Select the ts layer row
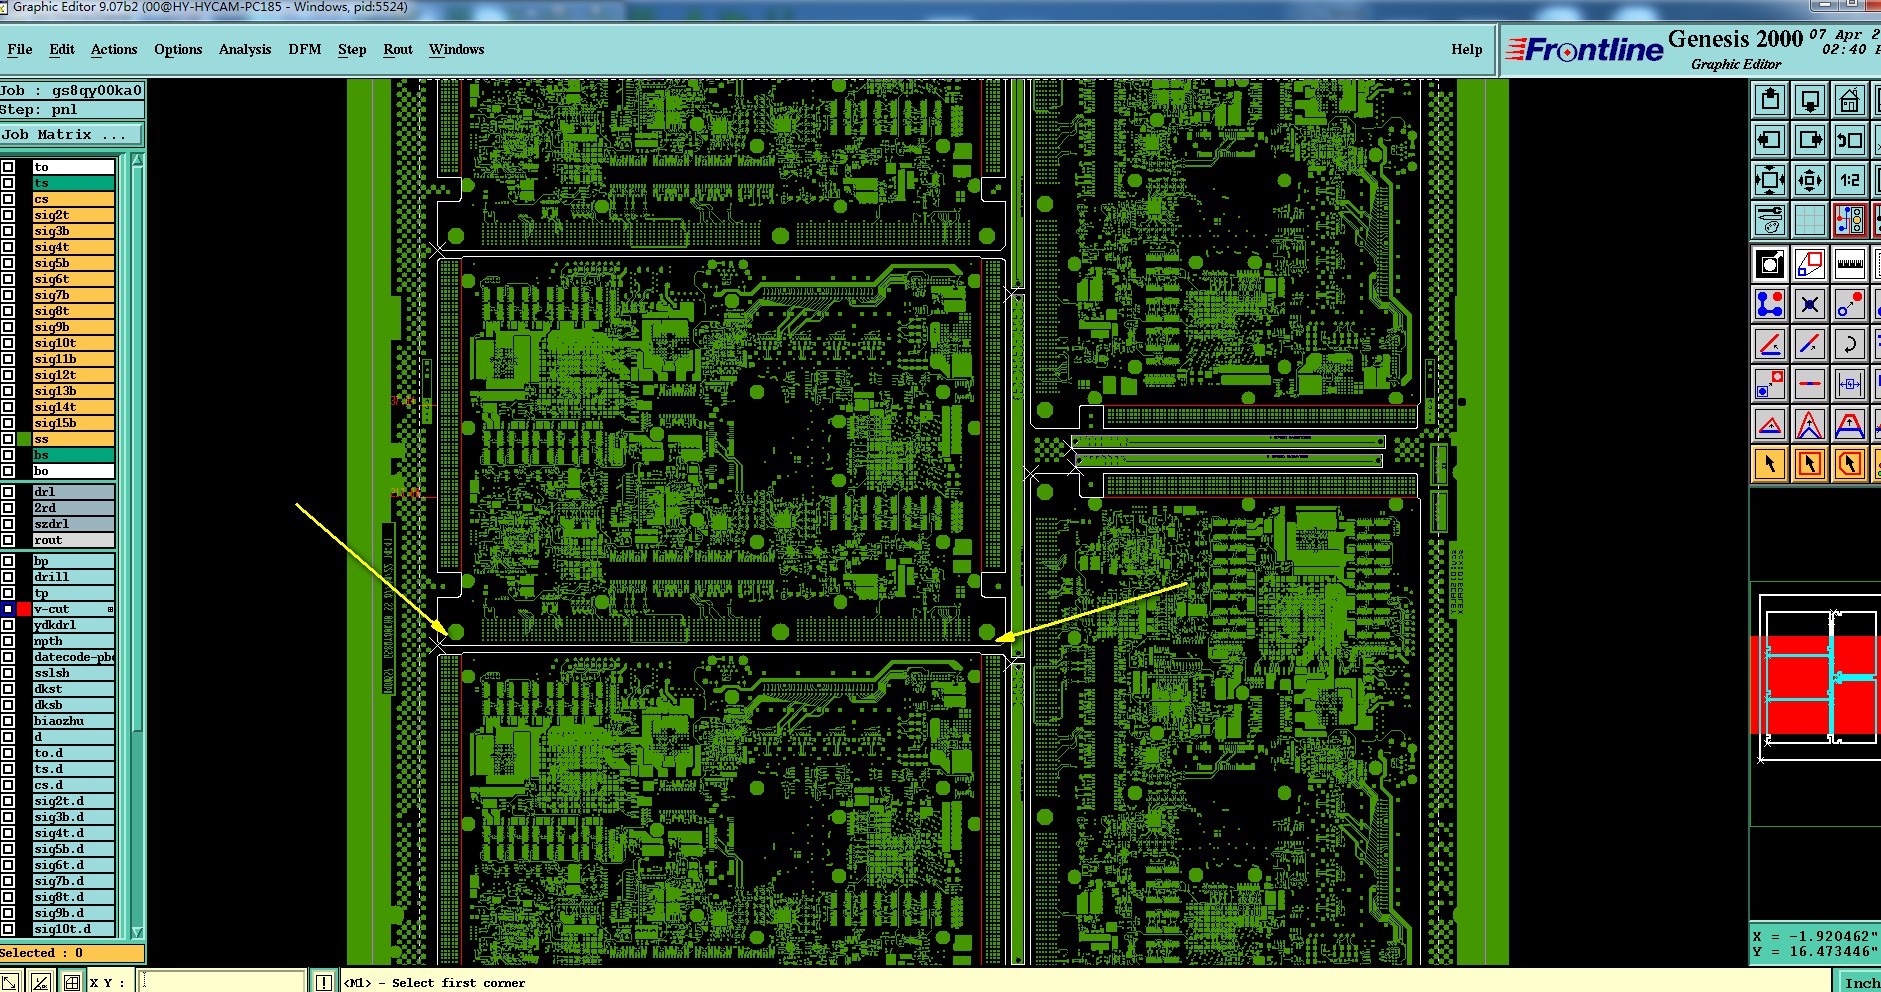This screenshot has width=1881, height=992. click(x=74, y=183)
